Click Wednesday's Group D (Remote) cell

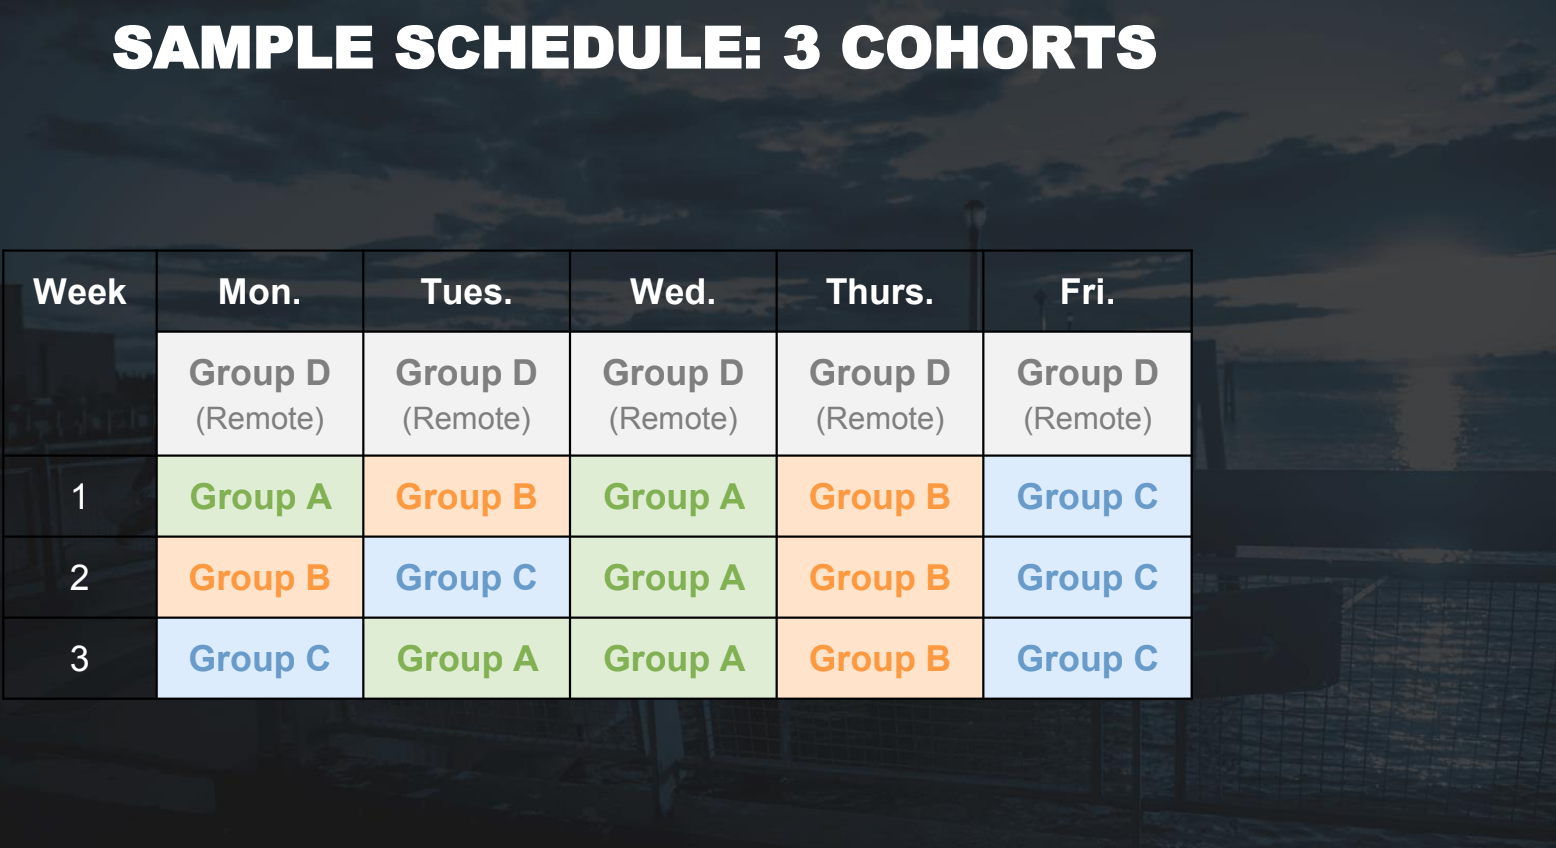(x=673, y=394)
